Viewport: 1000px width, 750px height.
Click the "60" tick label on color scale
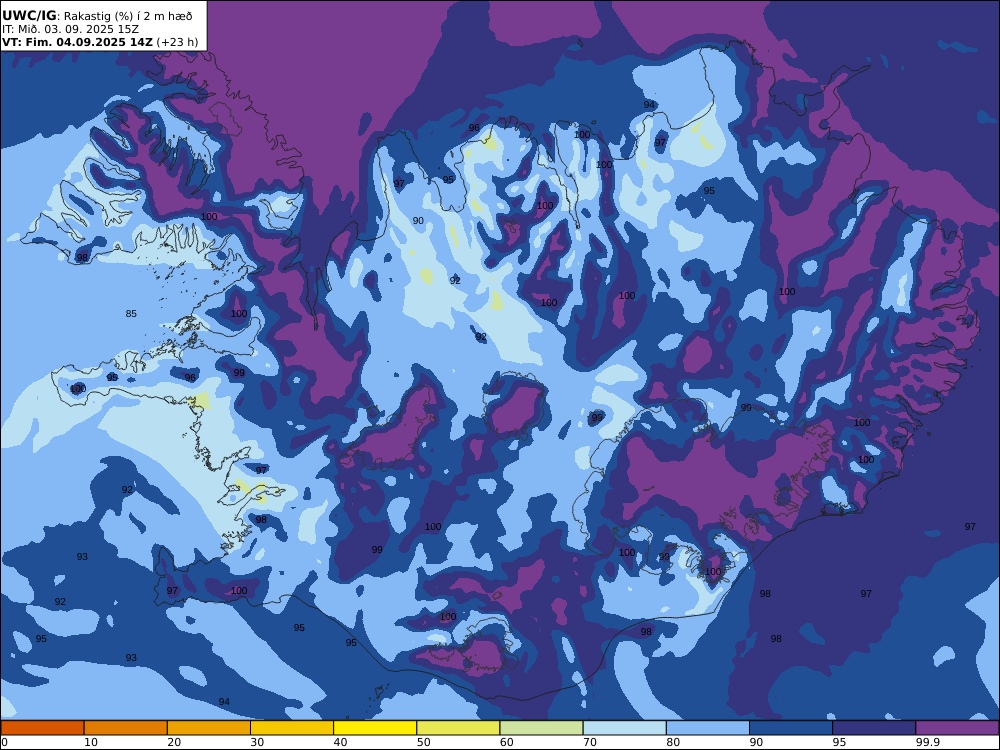click(506, 742)
